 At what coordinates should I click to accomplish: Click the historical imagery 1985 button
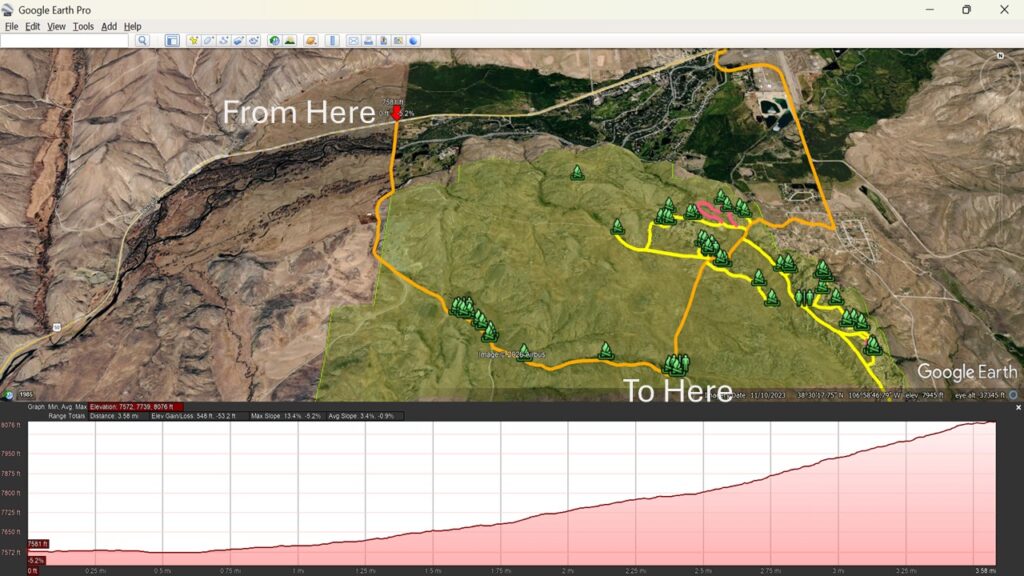coord(25,394)
